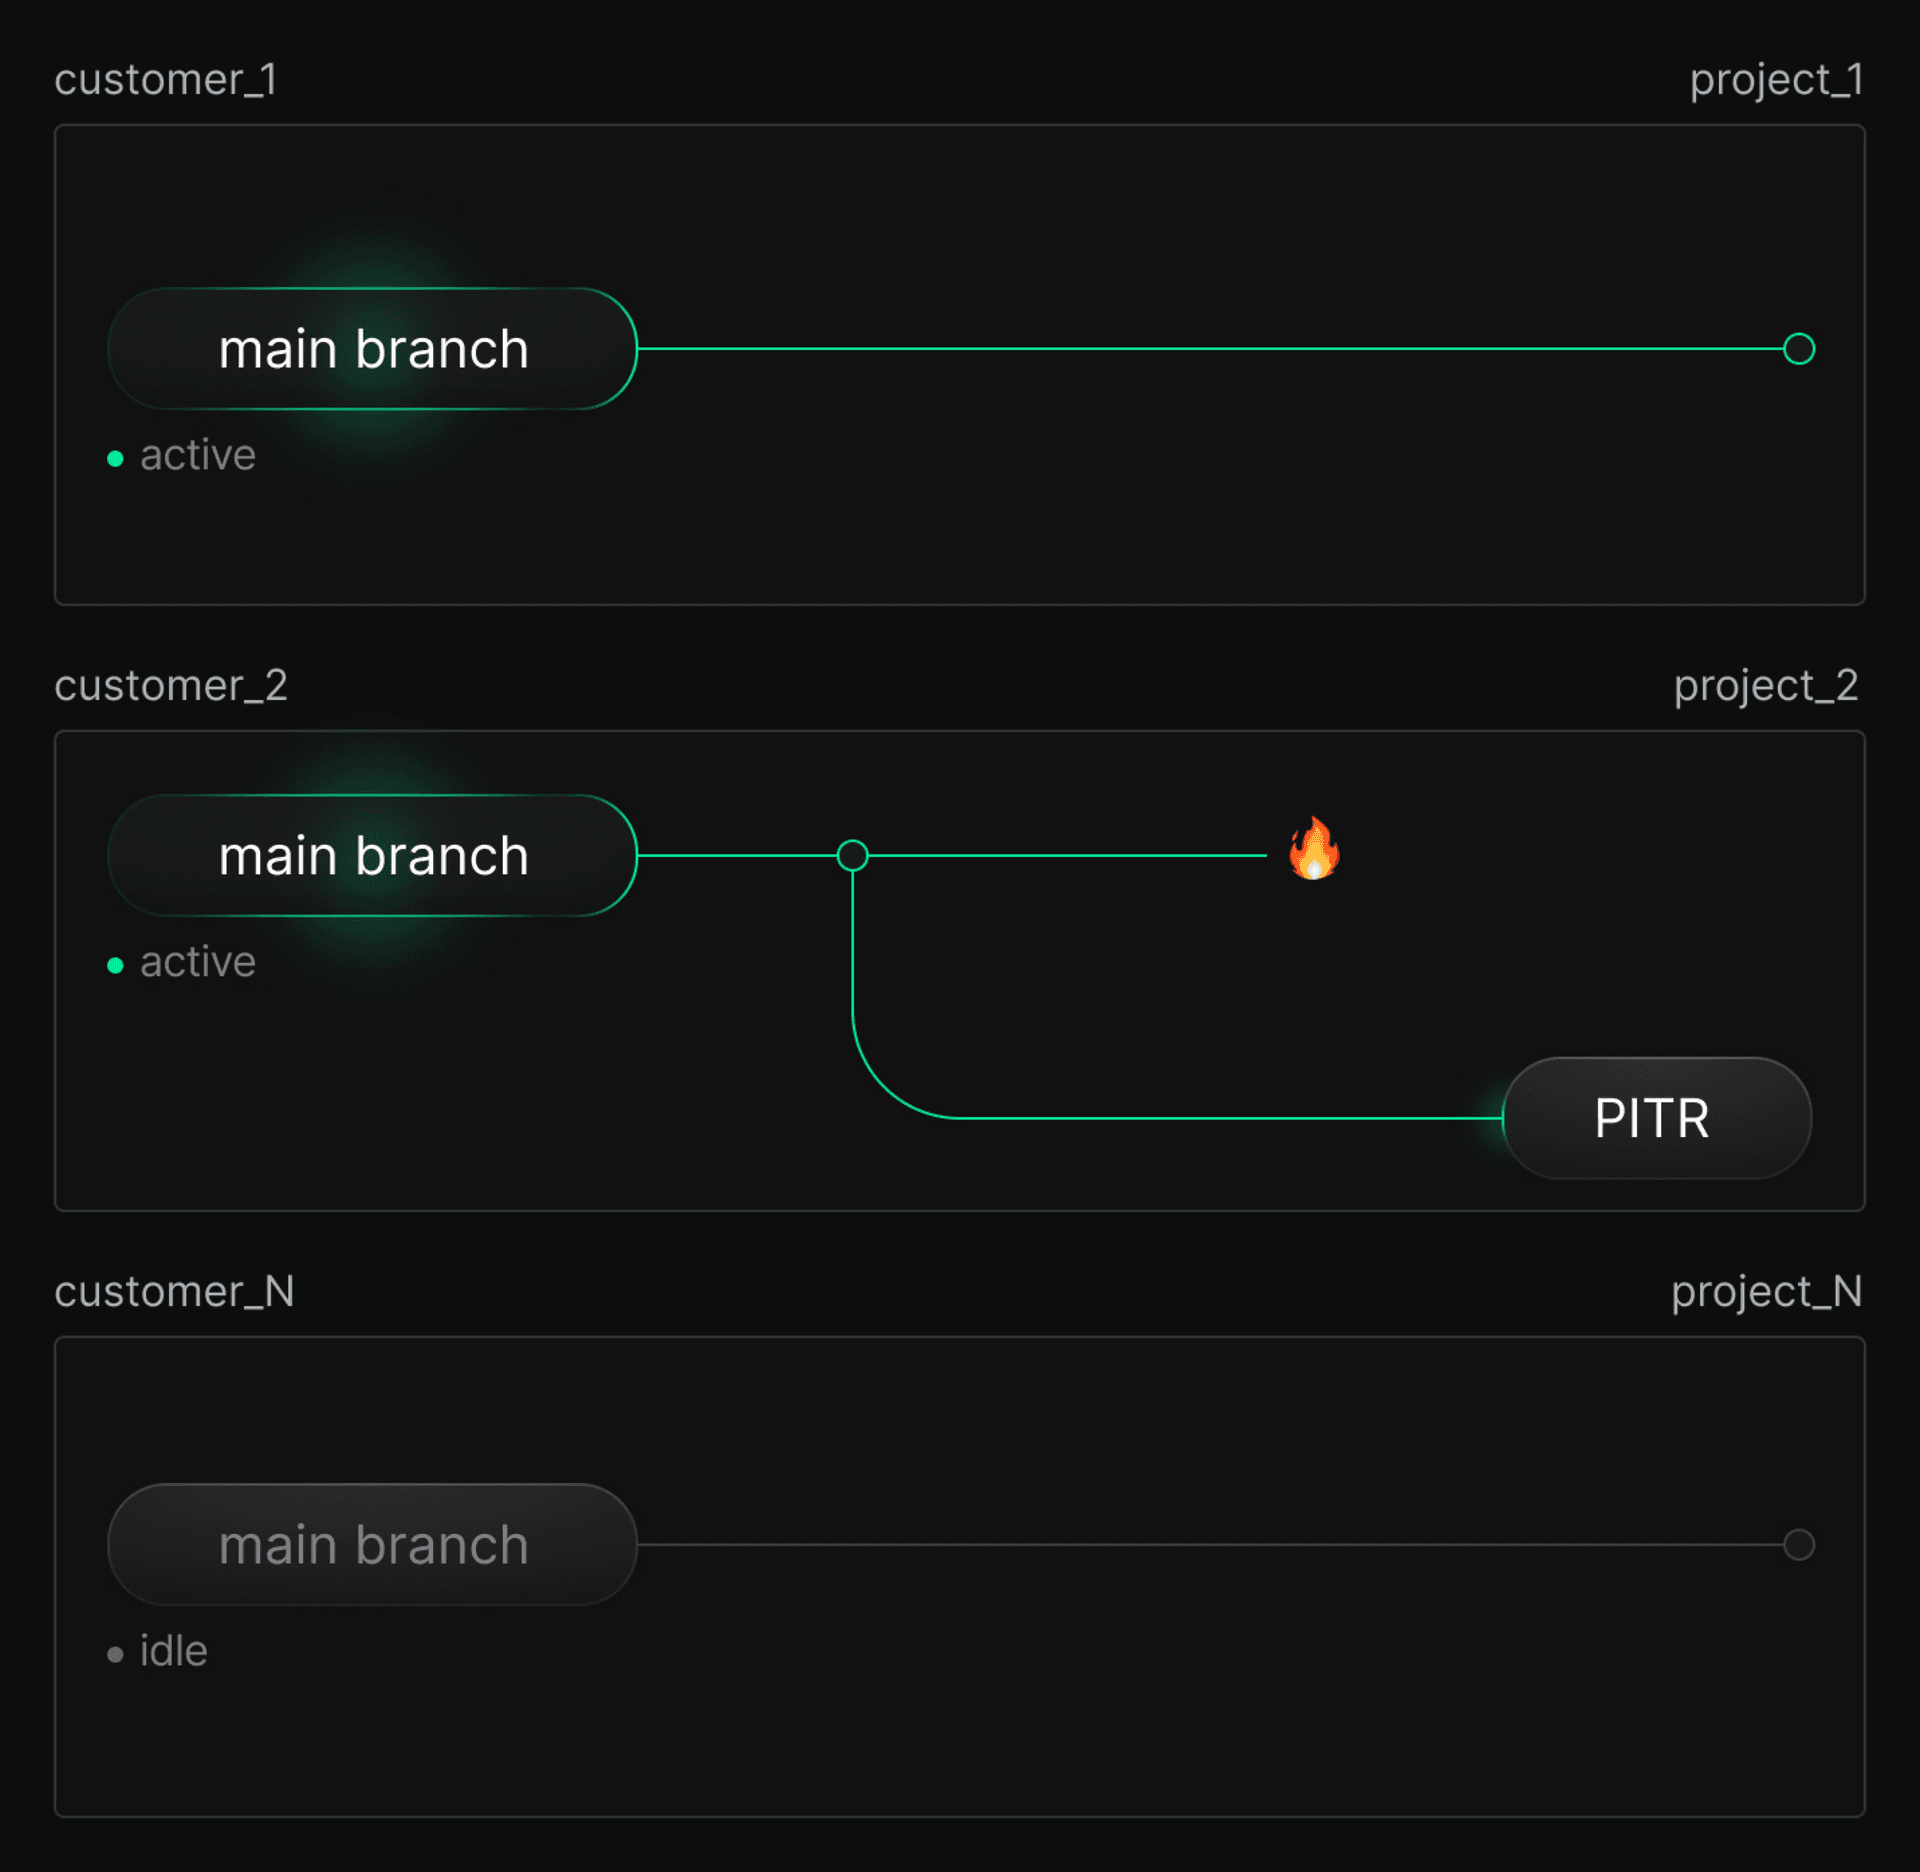Click the project_N label
The height and width of the screenshot is (1872, 1920).
click(x=1766, y=1292)
